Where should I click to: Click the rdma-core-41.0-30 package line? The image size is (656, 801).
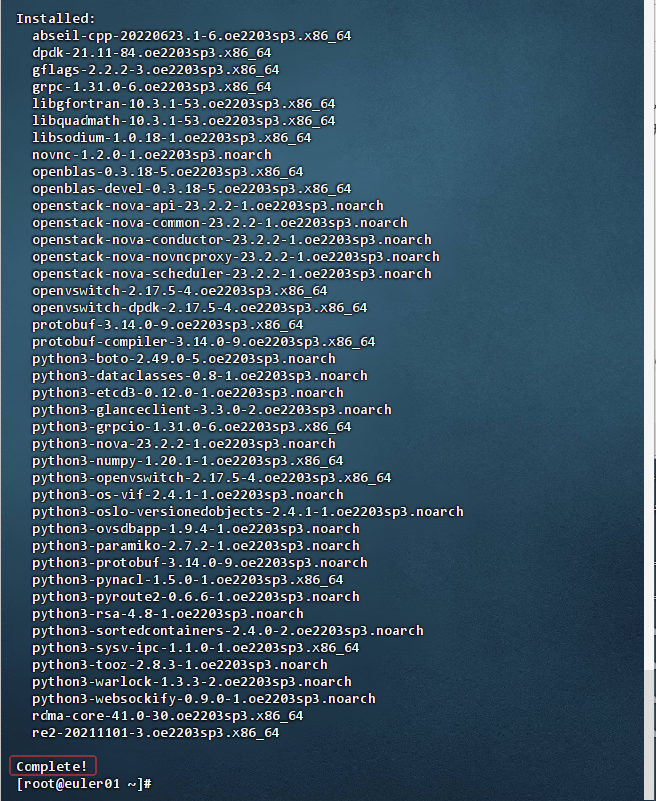tap(168, 715)
